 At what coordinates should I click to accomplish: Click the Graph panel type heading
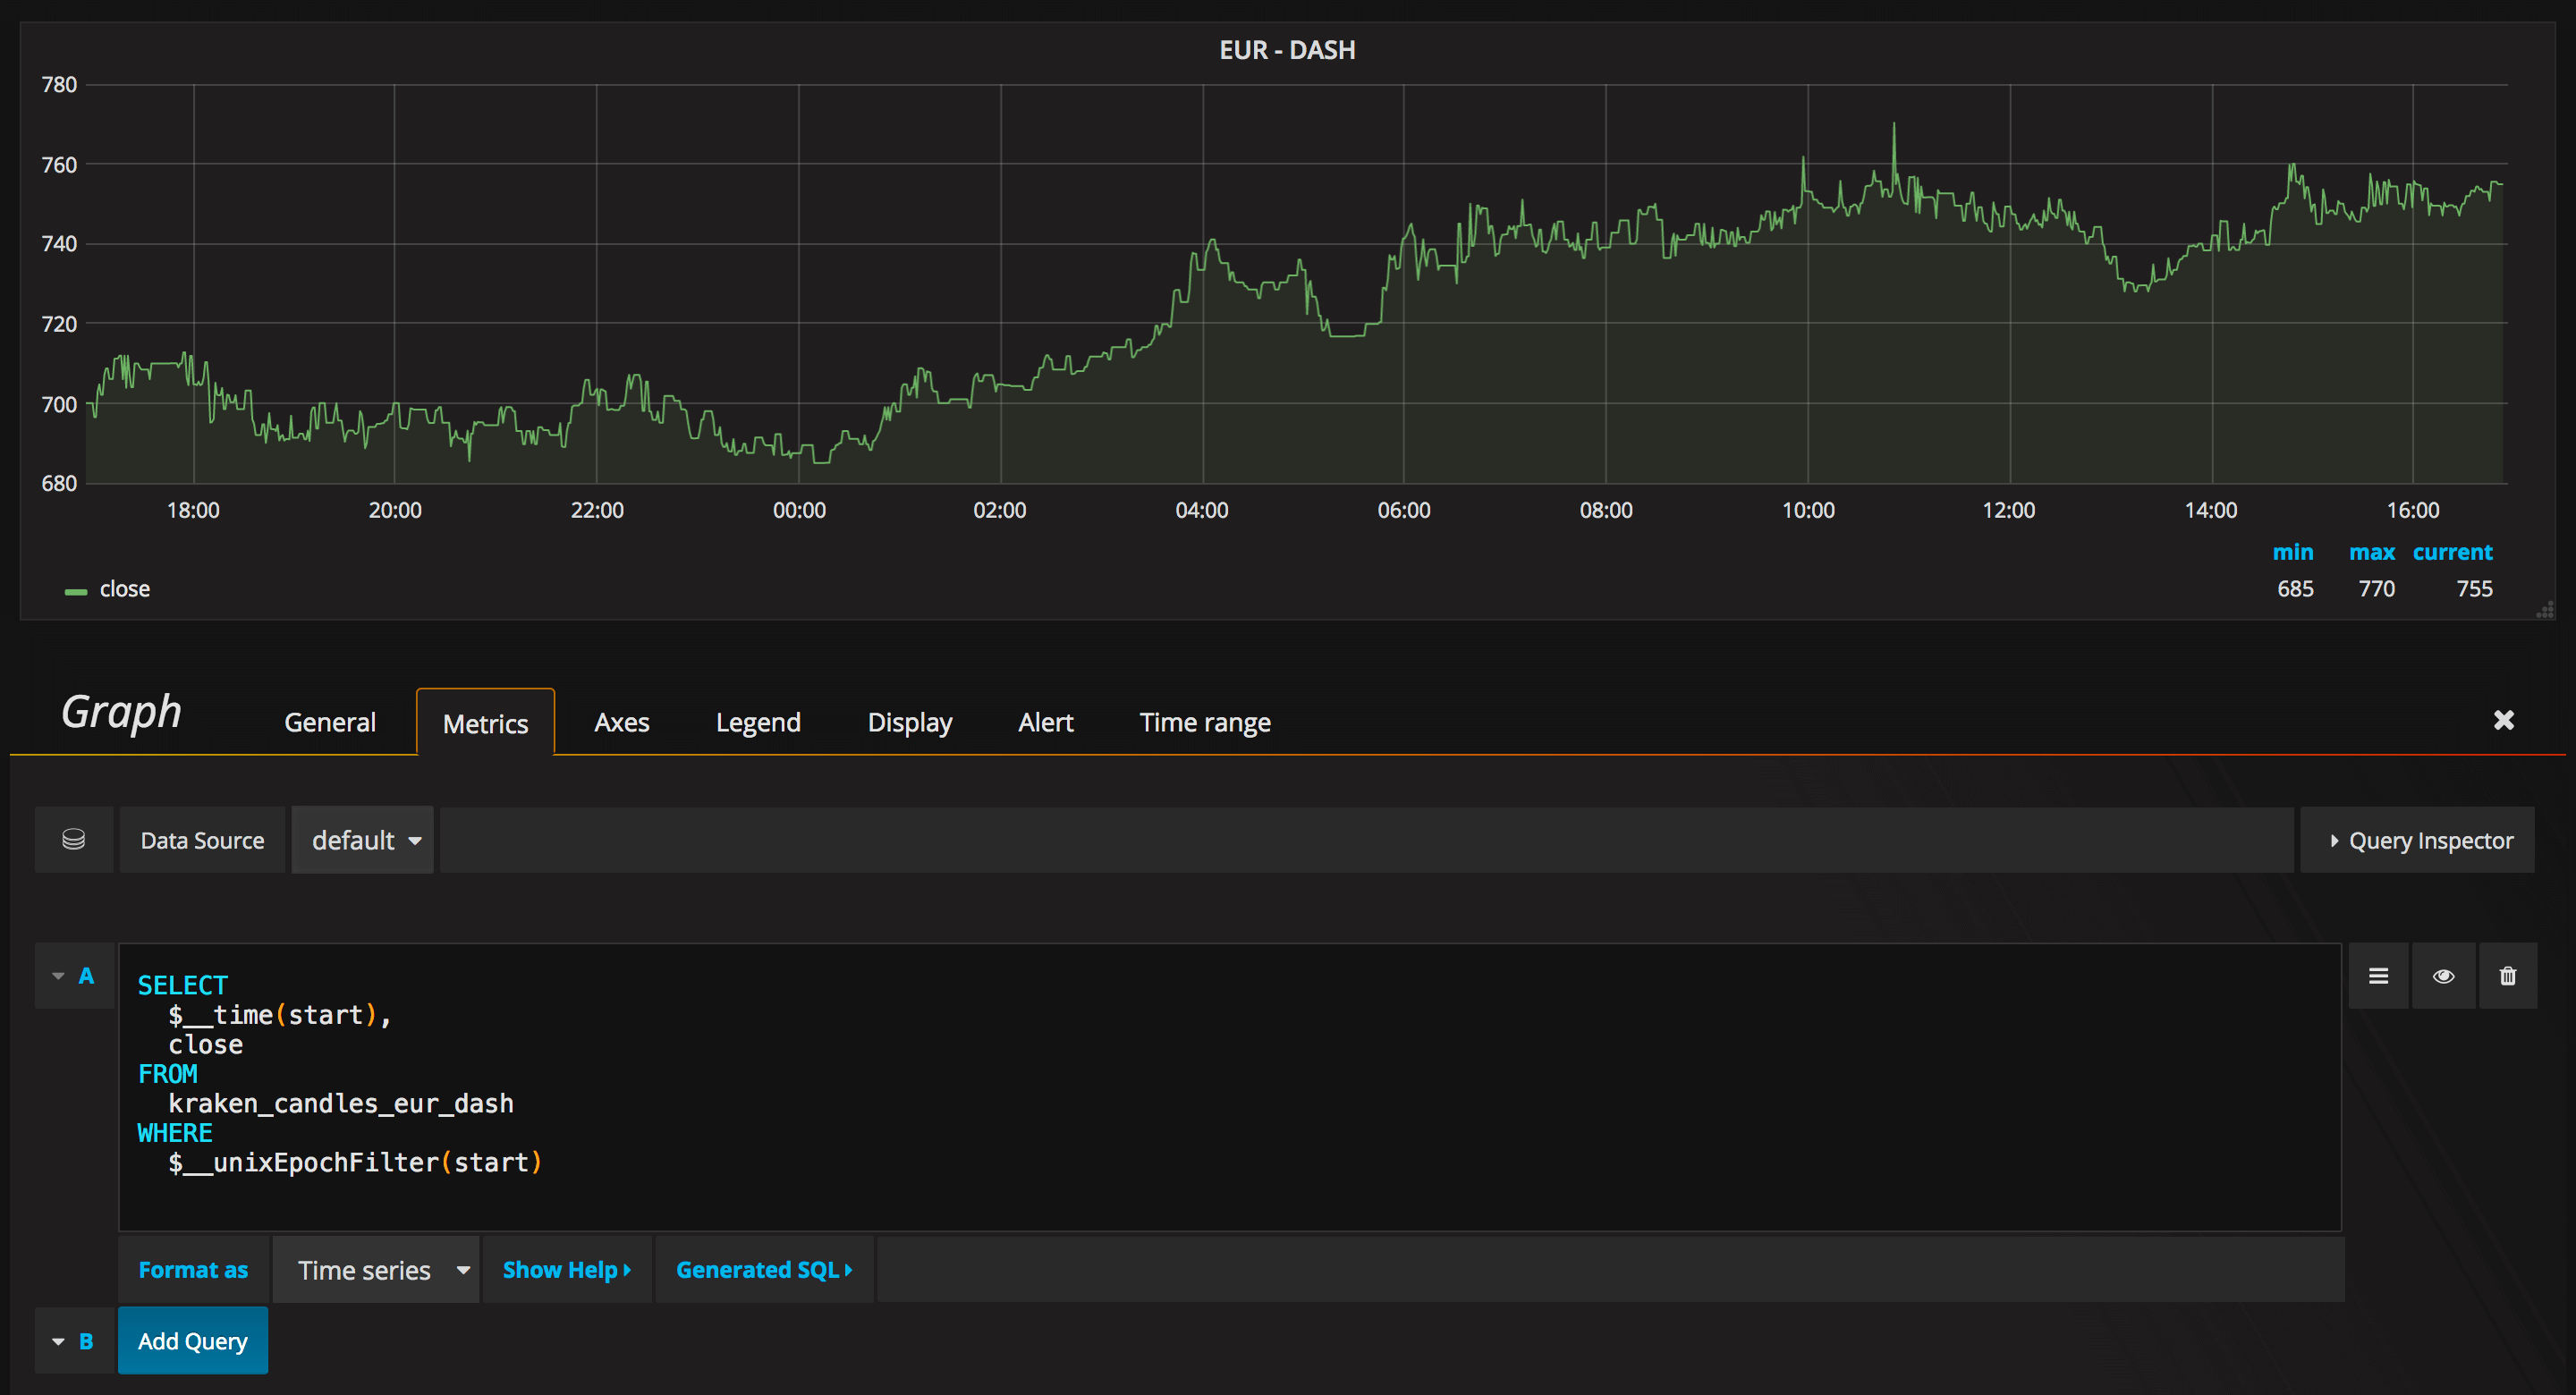[x=121, y=712]
